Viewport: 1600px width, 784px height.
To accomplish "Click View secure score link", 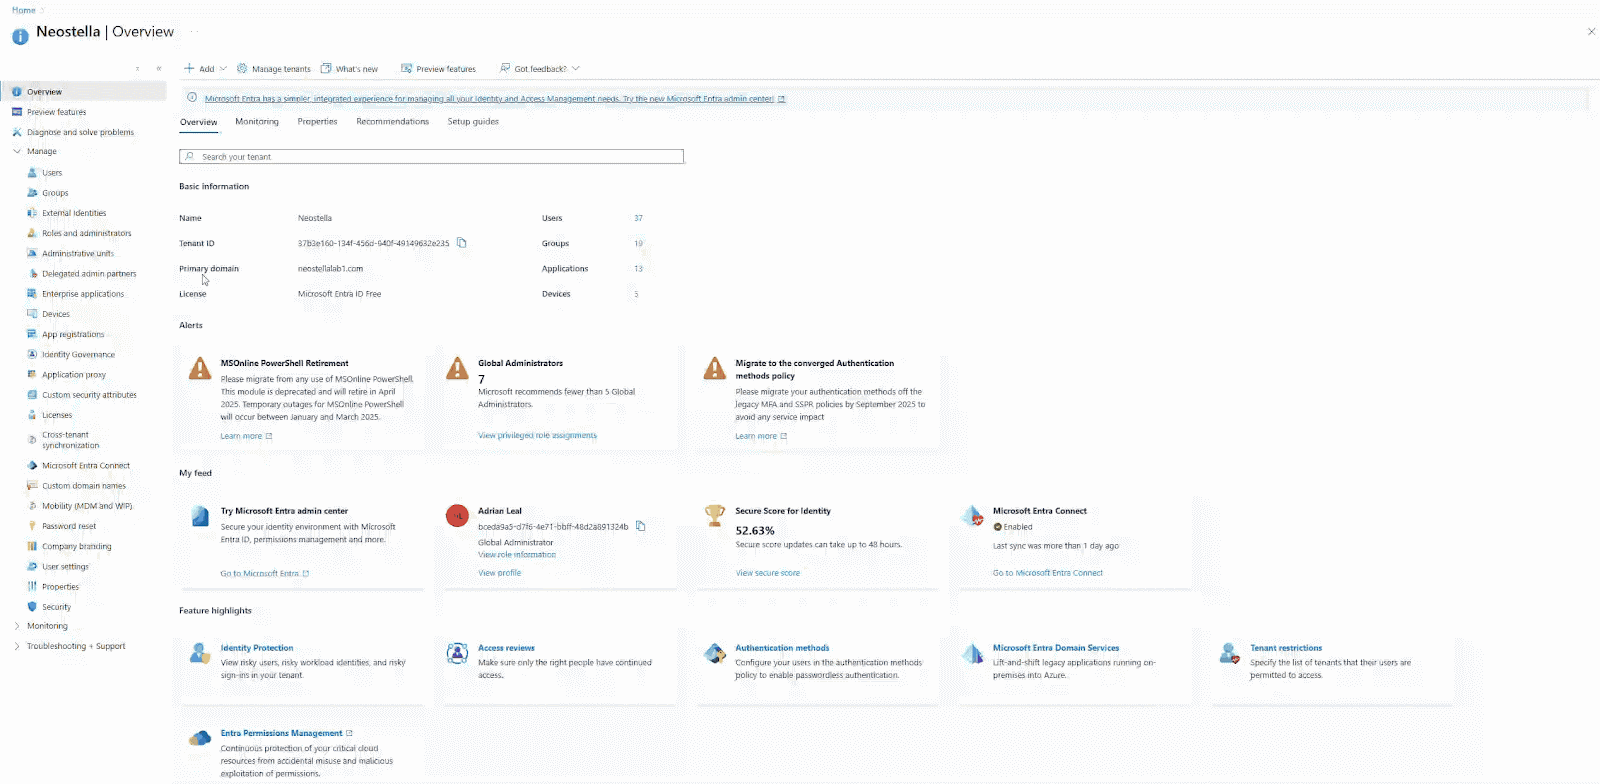I will click(x=768, y=573).
